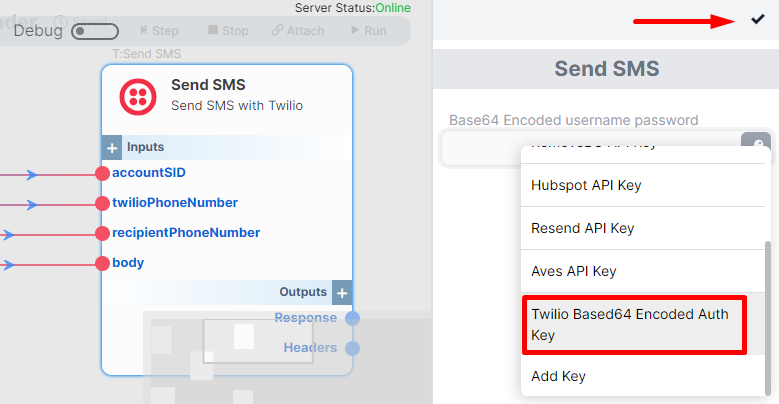Add a new input with plus icon

[x=112, y=148]
